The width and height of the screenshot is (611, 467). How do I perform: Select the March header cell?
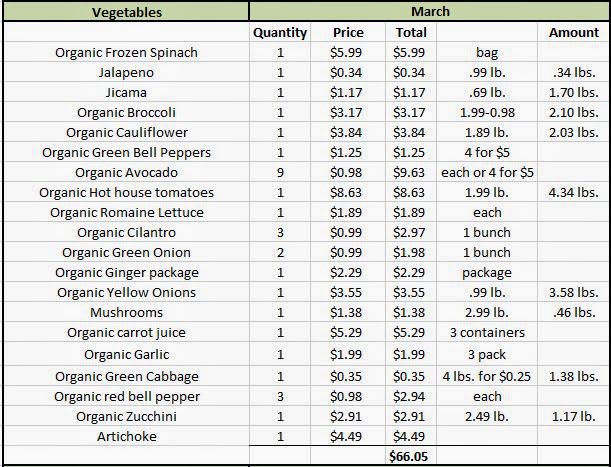click(x=429, y=12)
